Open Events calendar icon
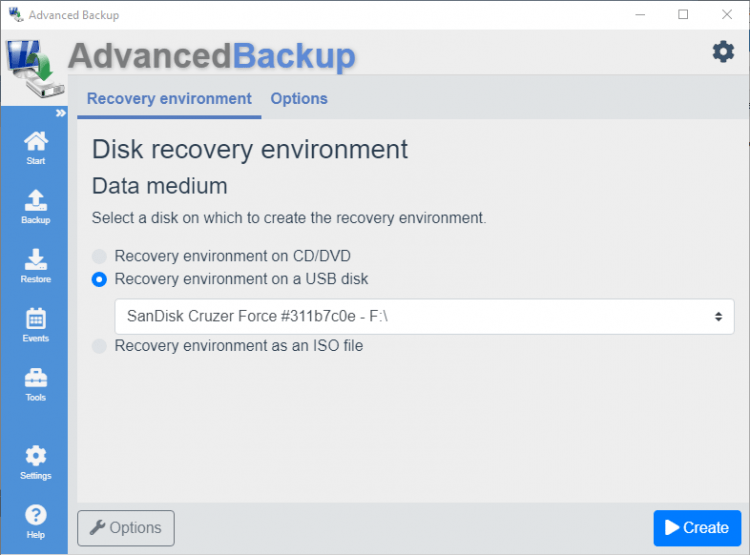Image resolution: width=750 pixels, height=555 pixels. pyautogui.click(x=35, y=324)
